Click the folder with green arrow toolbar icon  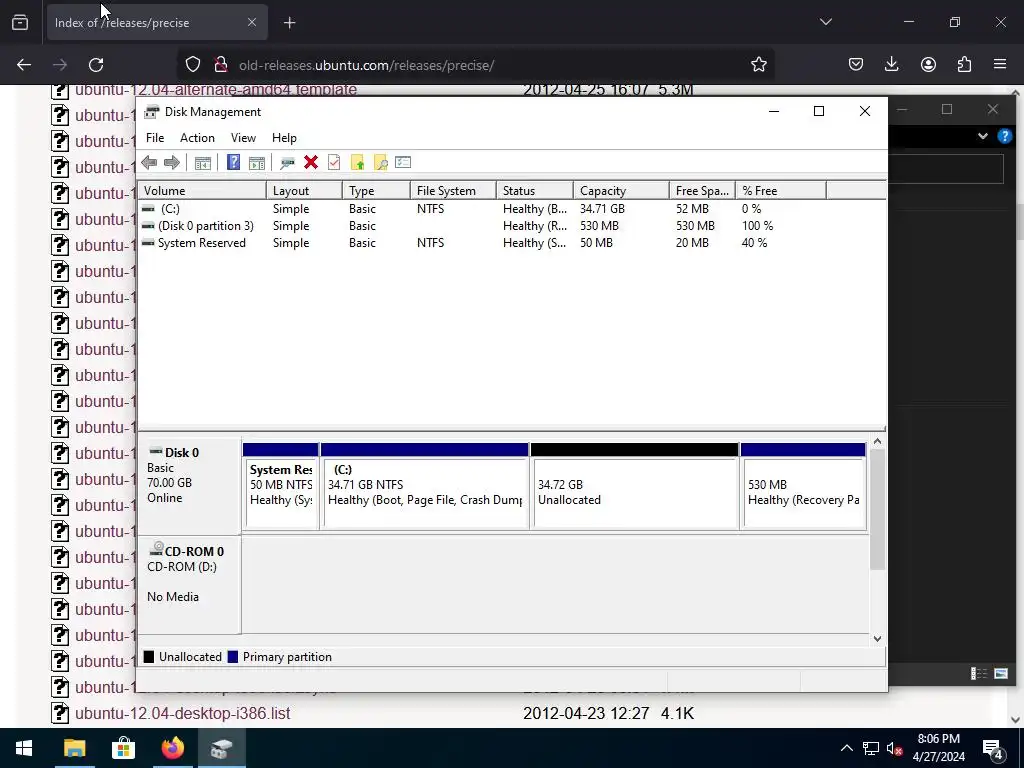coord(357,163)
